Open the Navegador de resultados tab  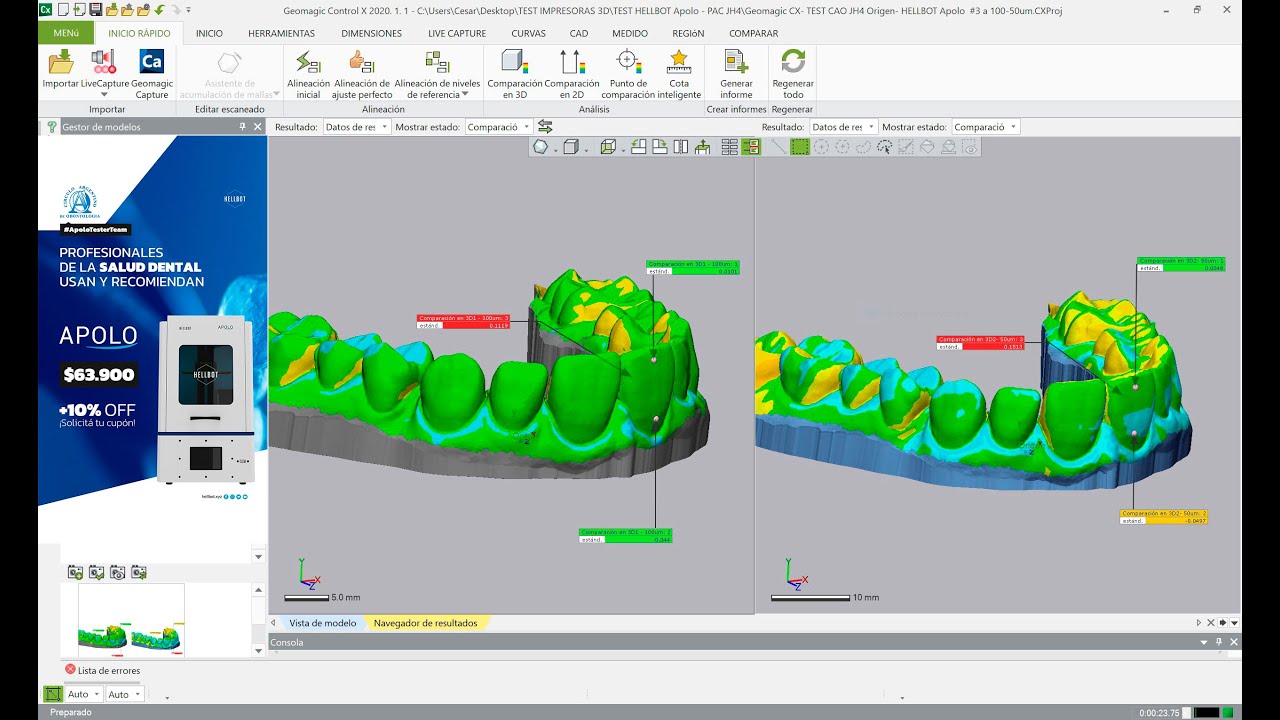pos(426,623)
